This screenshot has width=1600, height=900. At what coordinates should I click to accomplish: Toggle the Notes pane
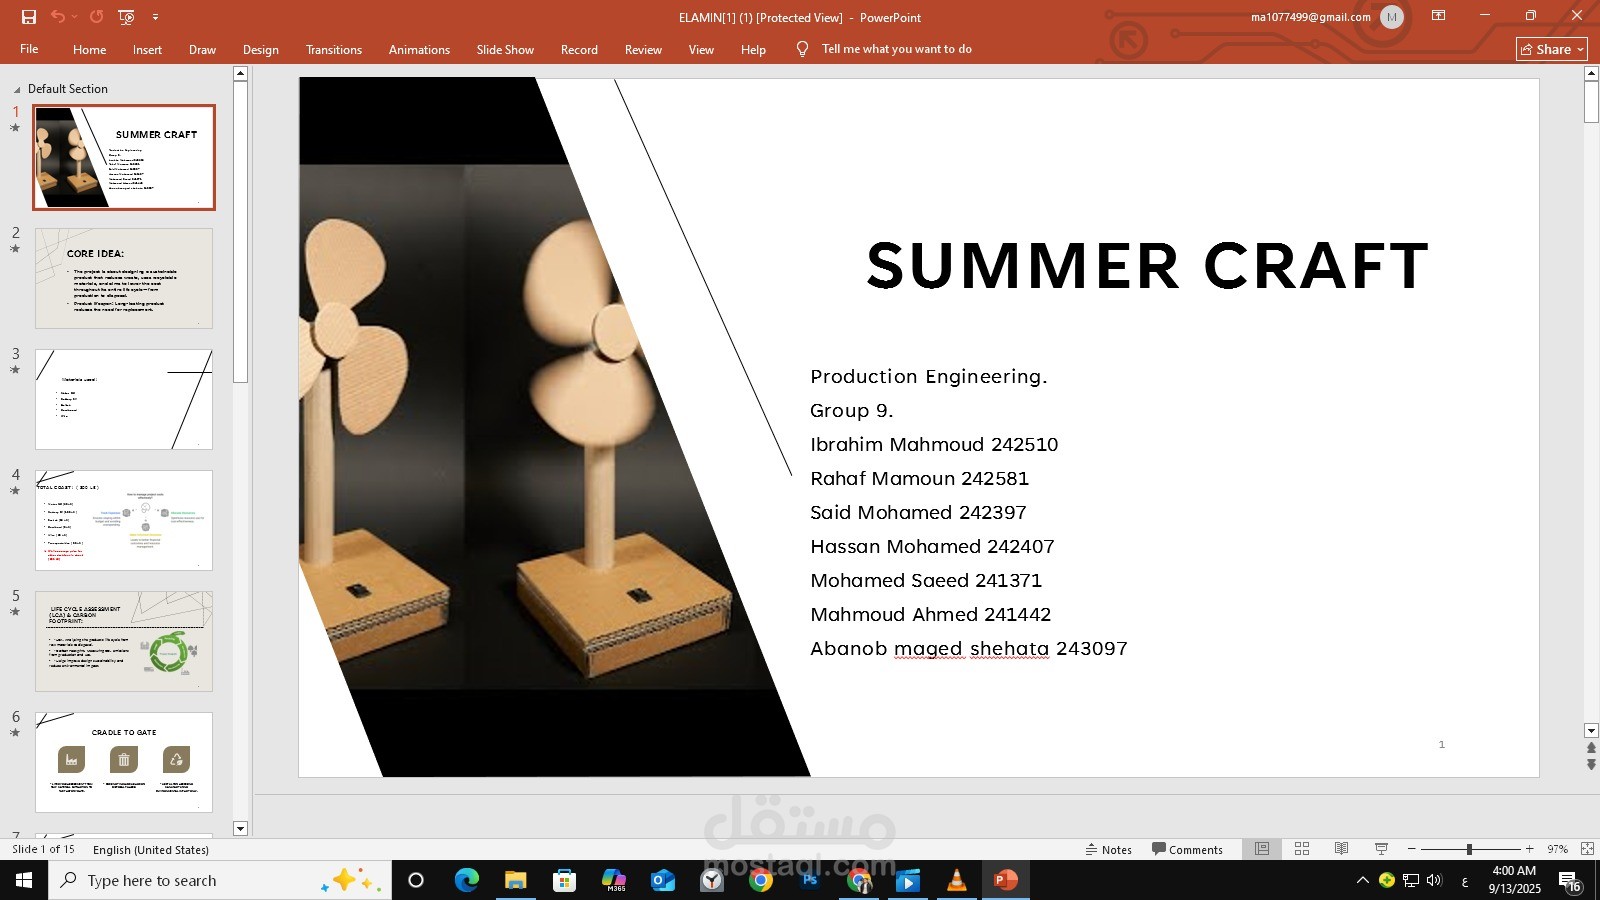coord(1109,850)
